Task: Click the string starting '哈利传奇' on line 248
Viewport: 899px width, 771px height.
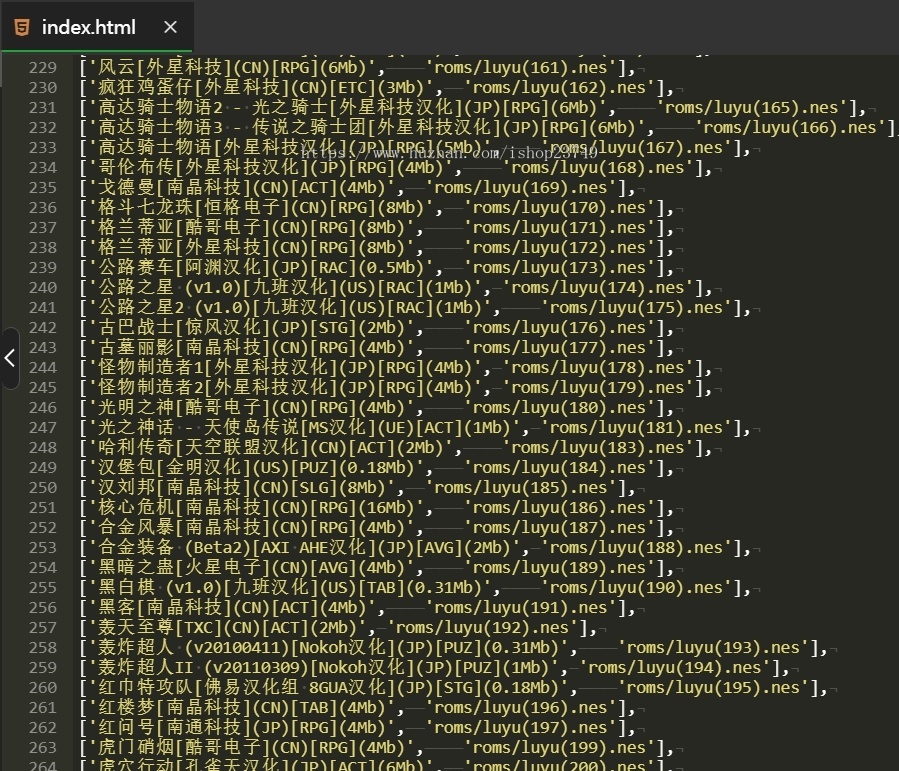Action: click(271, 448)
